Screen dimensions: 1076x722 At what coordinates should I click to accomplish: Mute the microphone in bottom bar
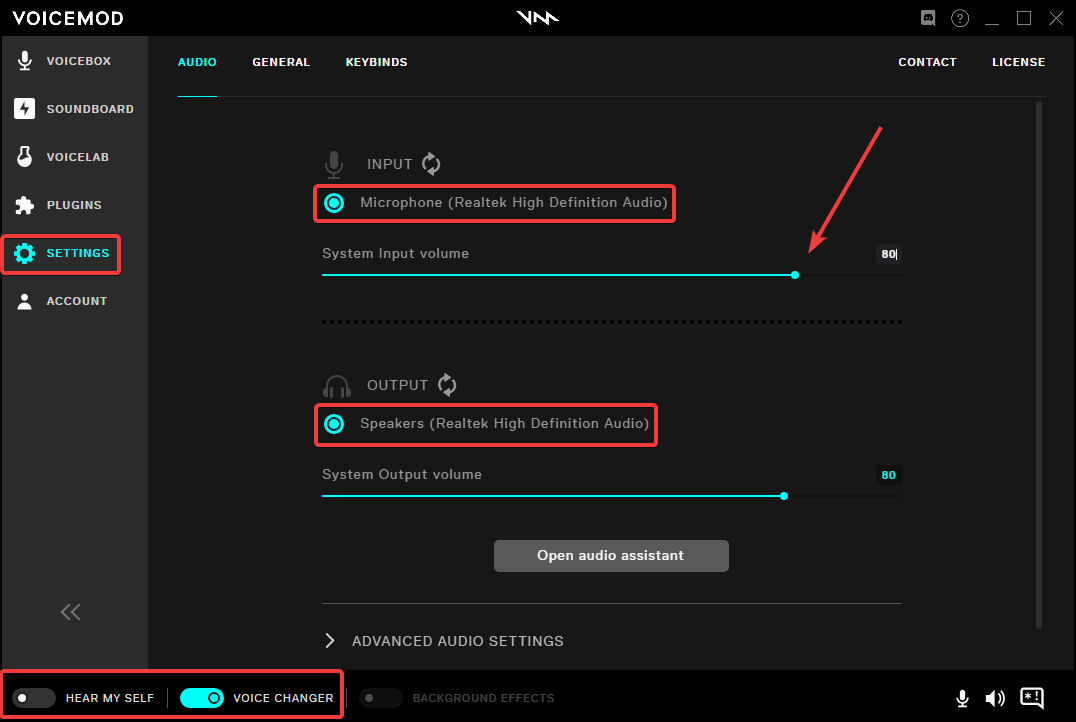point(963,699)
